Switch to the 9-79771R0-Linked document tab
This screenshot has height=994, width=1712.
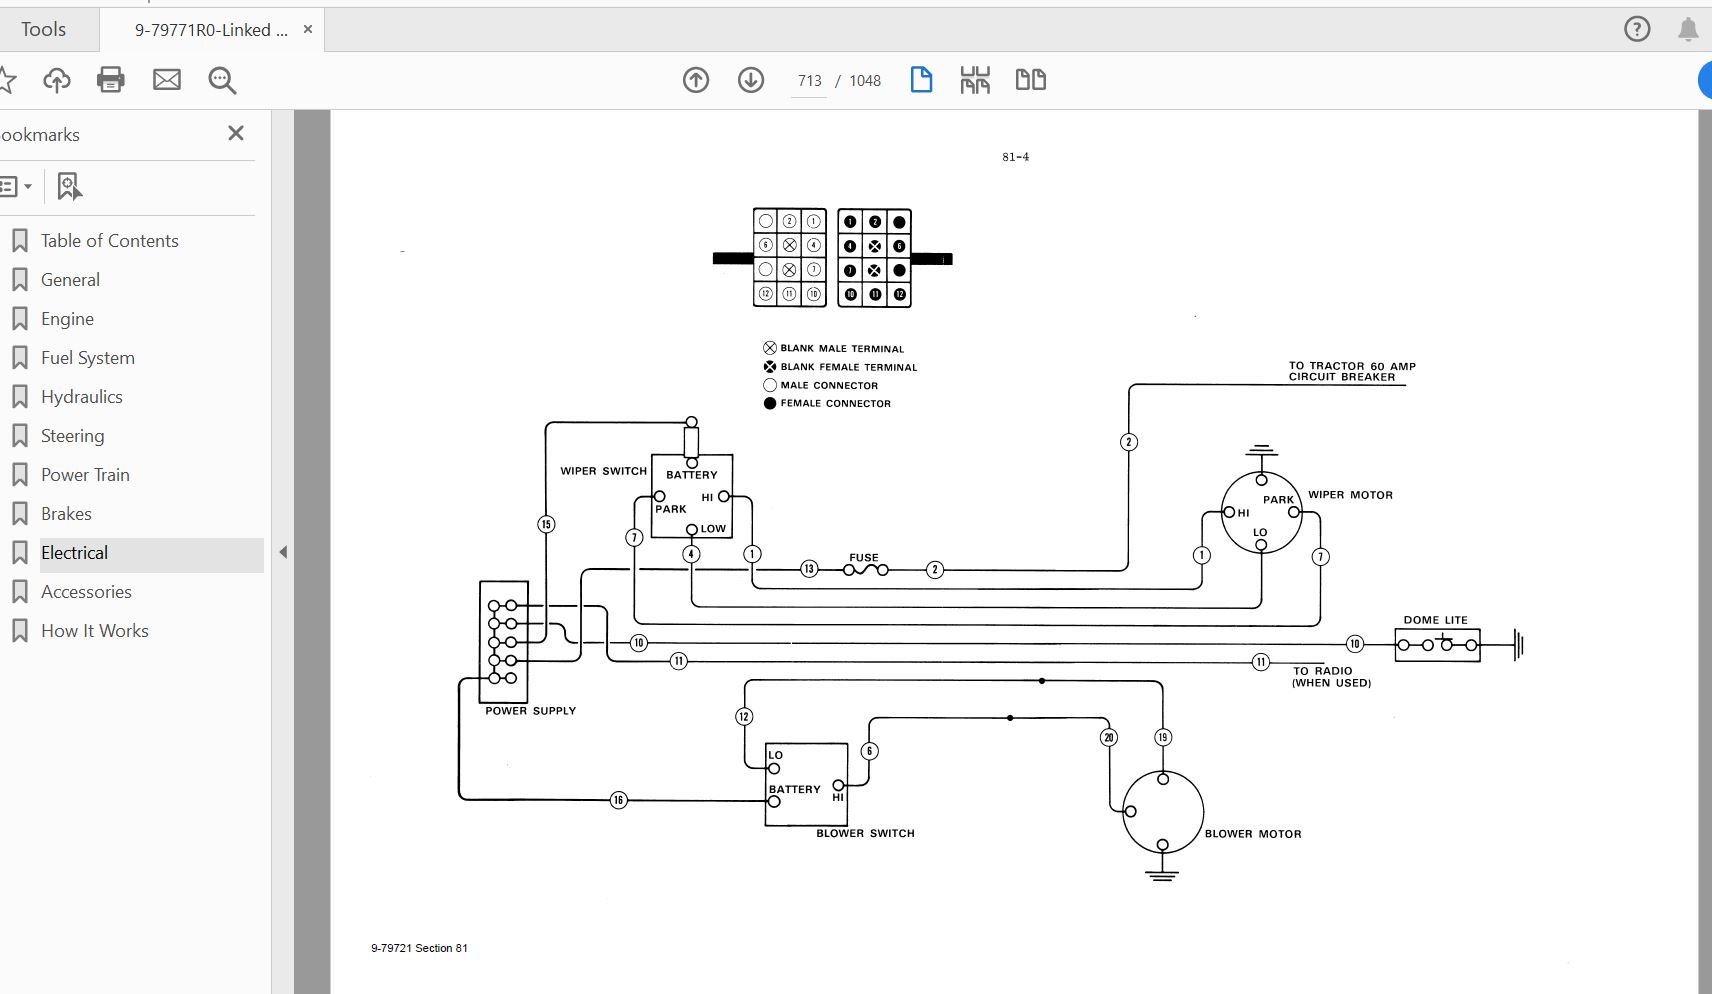(x=211, y=30)
